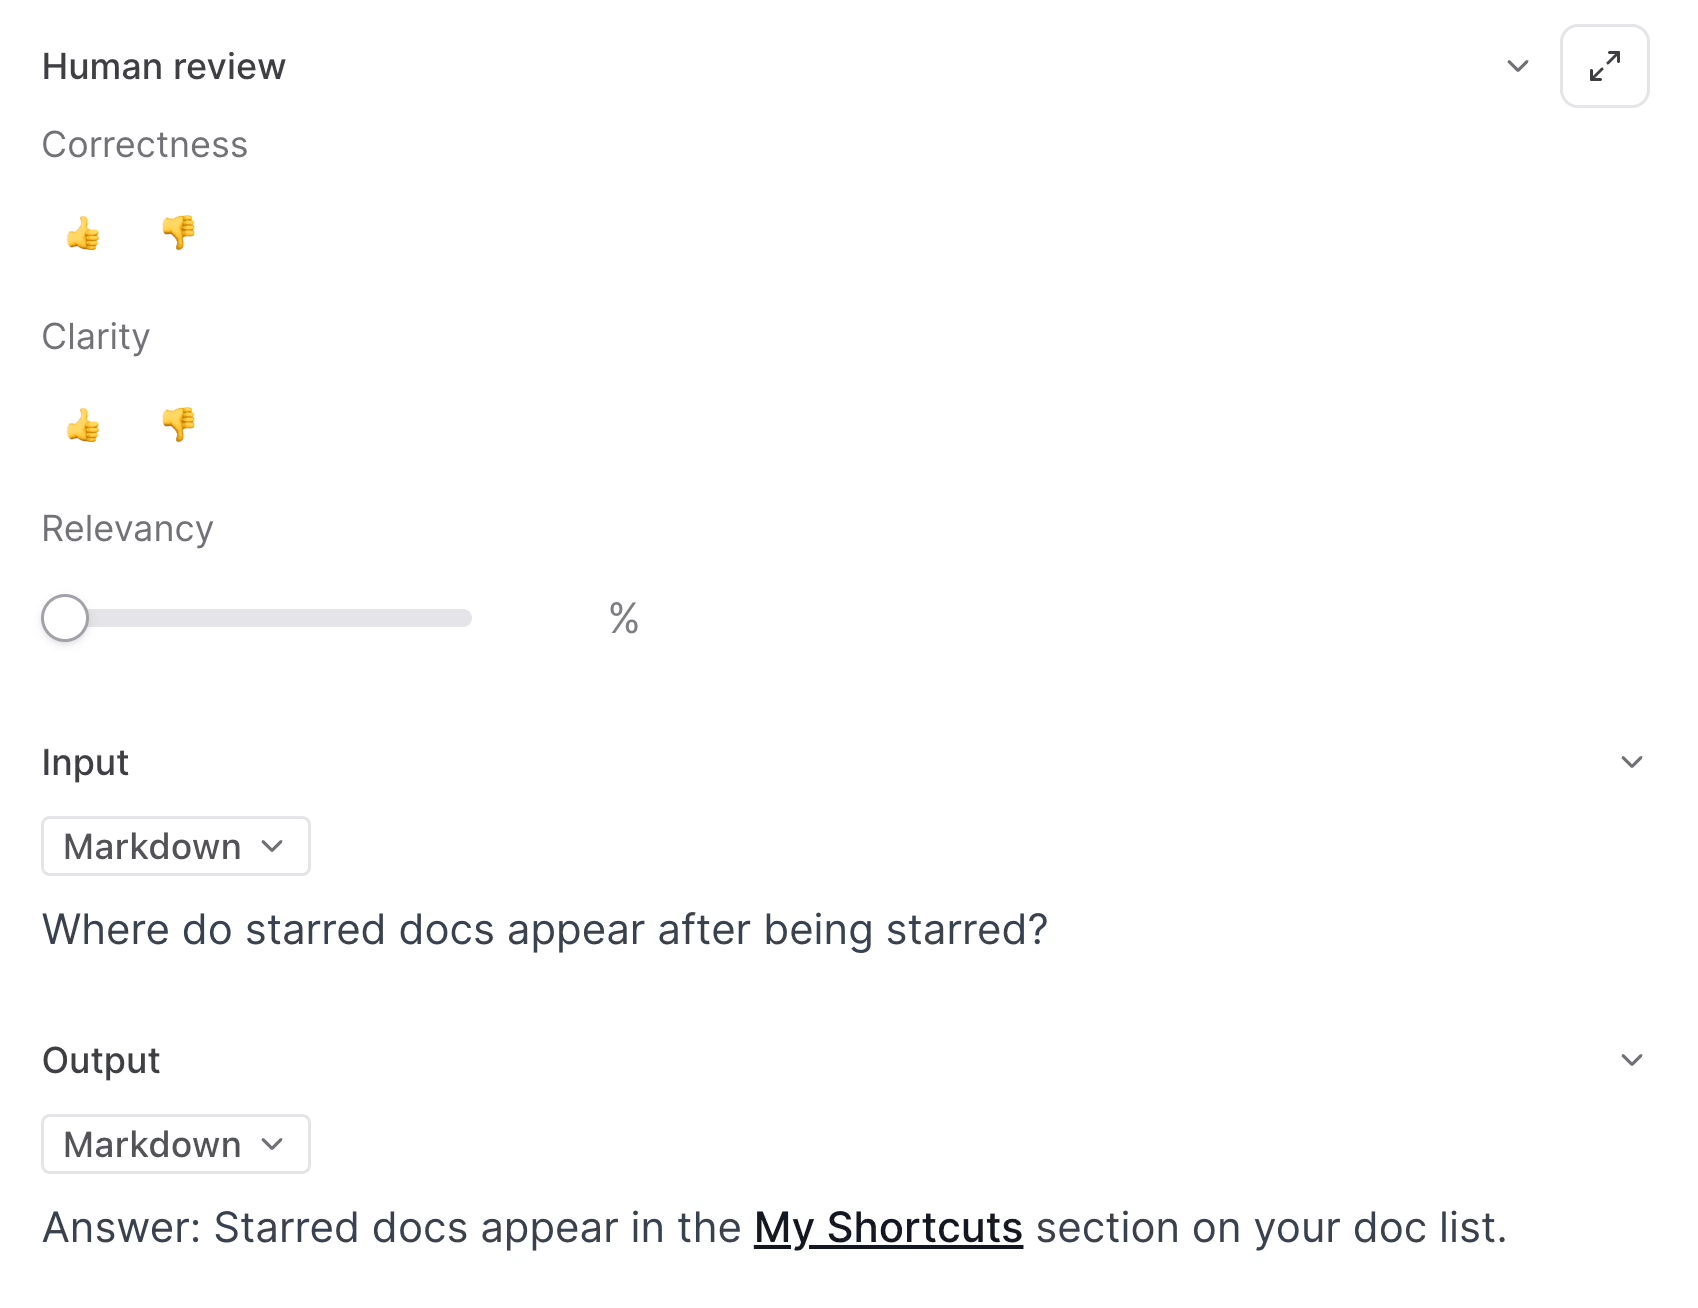Viewport: 1698px width, 1308px height.
Task: Rate Clarity with thumbs up
Action: (x=83, y=426)
